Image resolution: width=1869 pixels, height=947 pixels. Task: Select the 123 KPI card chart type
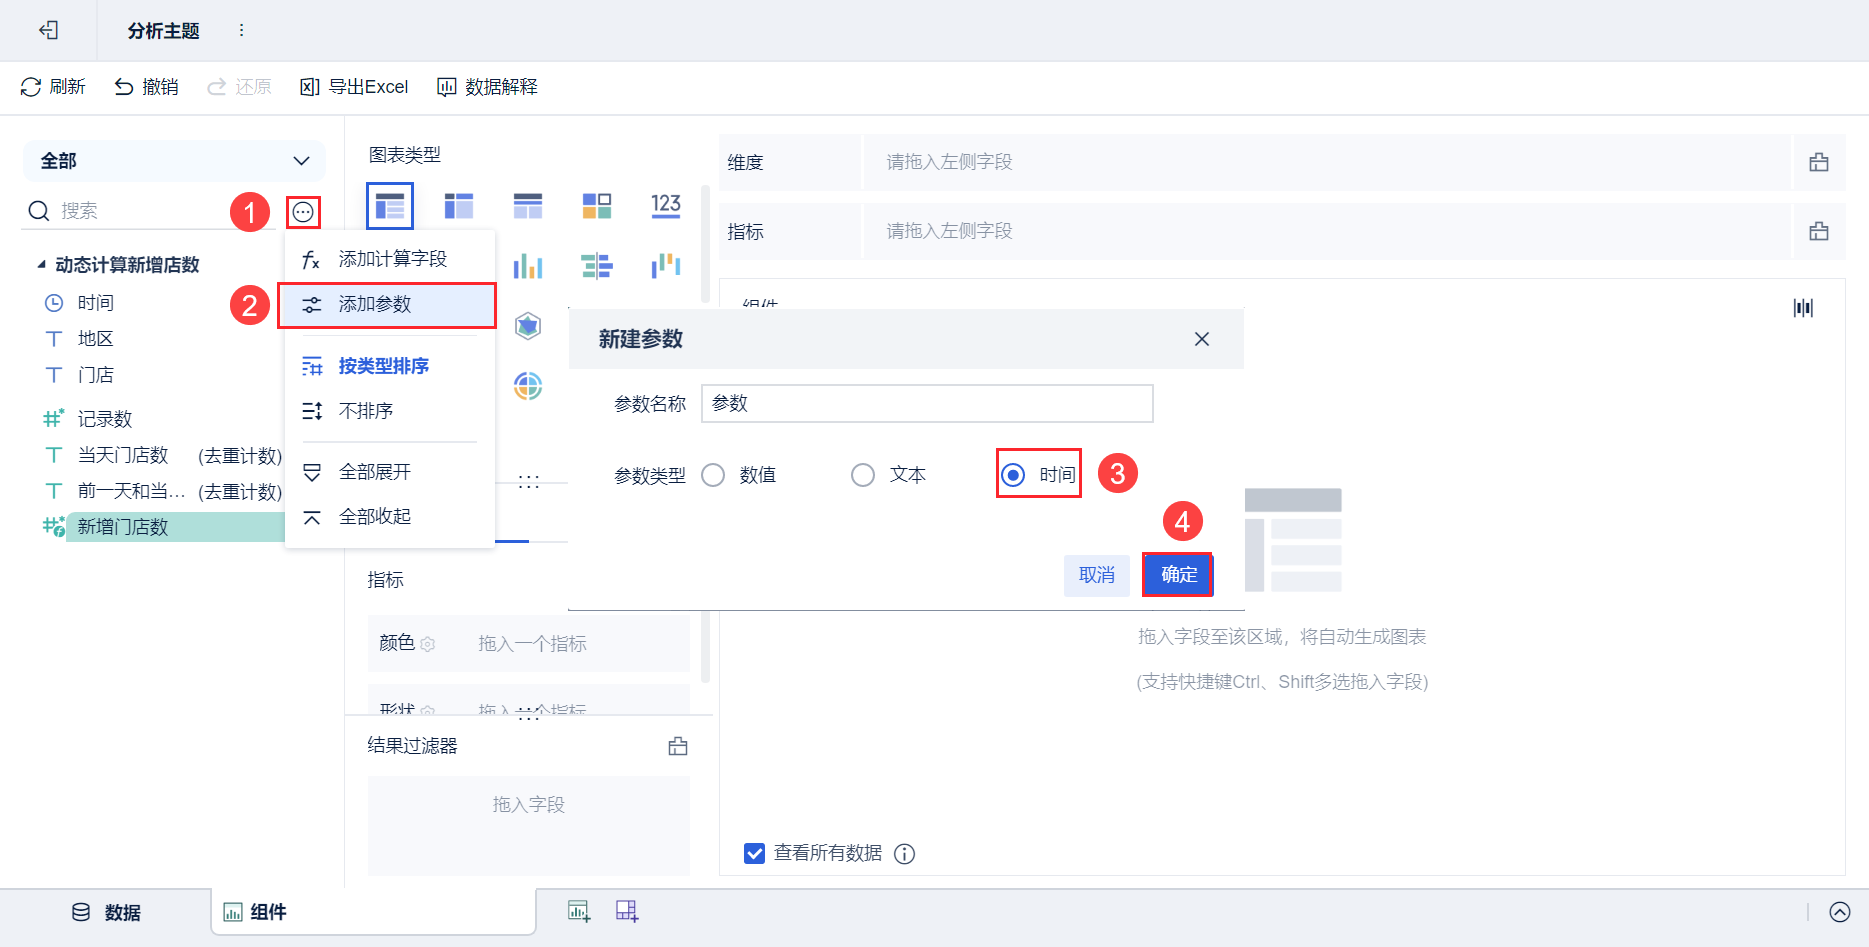[x=666, y=206]
